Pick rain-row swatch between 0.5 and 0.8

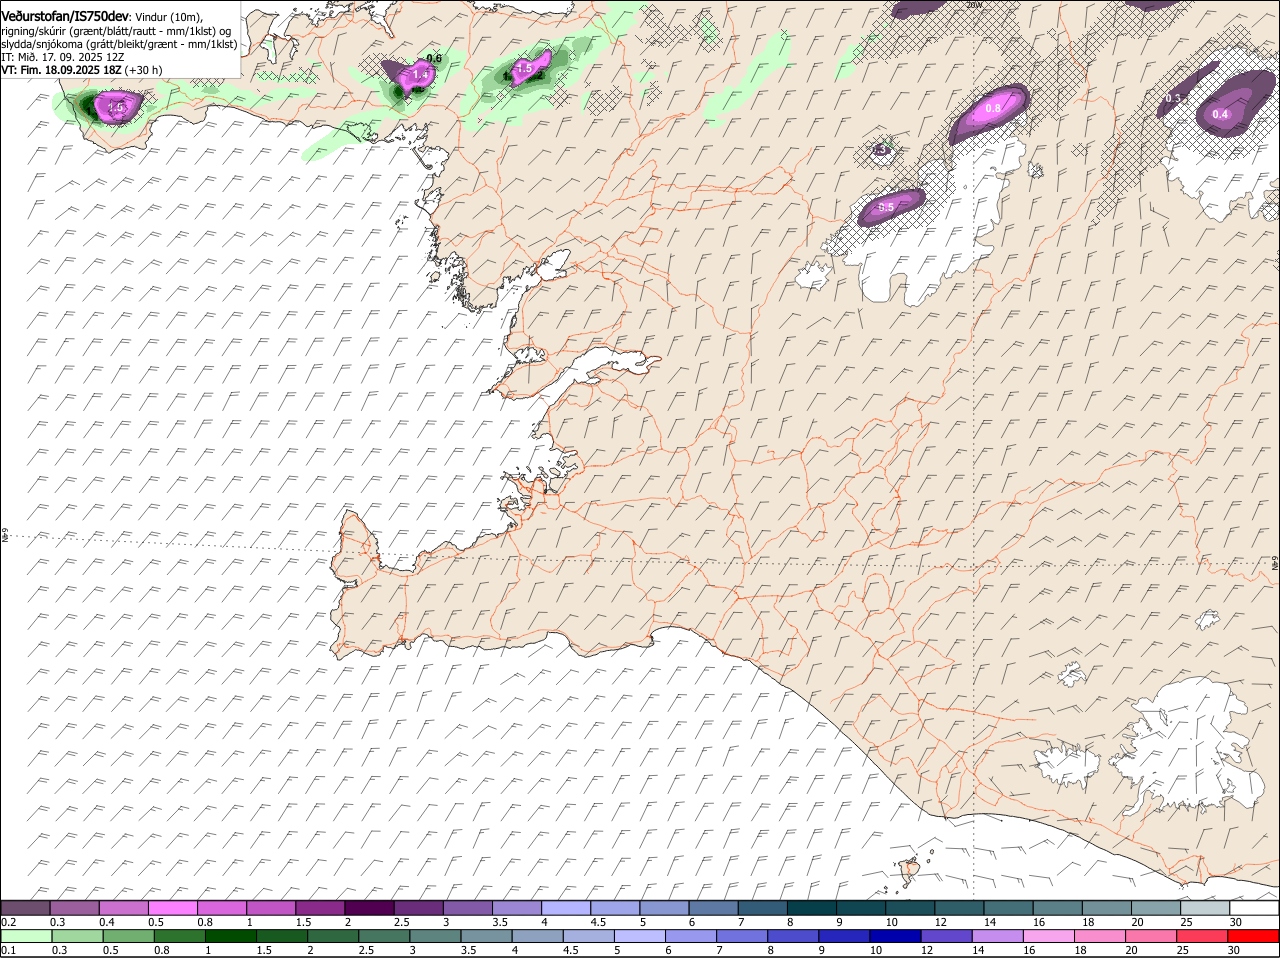128,936
